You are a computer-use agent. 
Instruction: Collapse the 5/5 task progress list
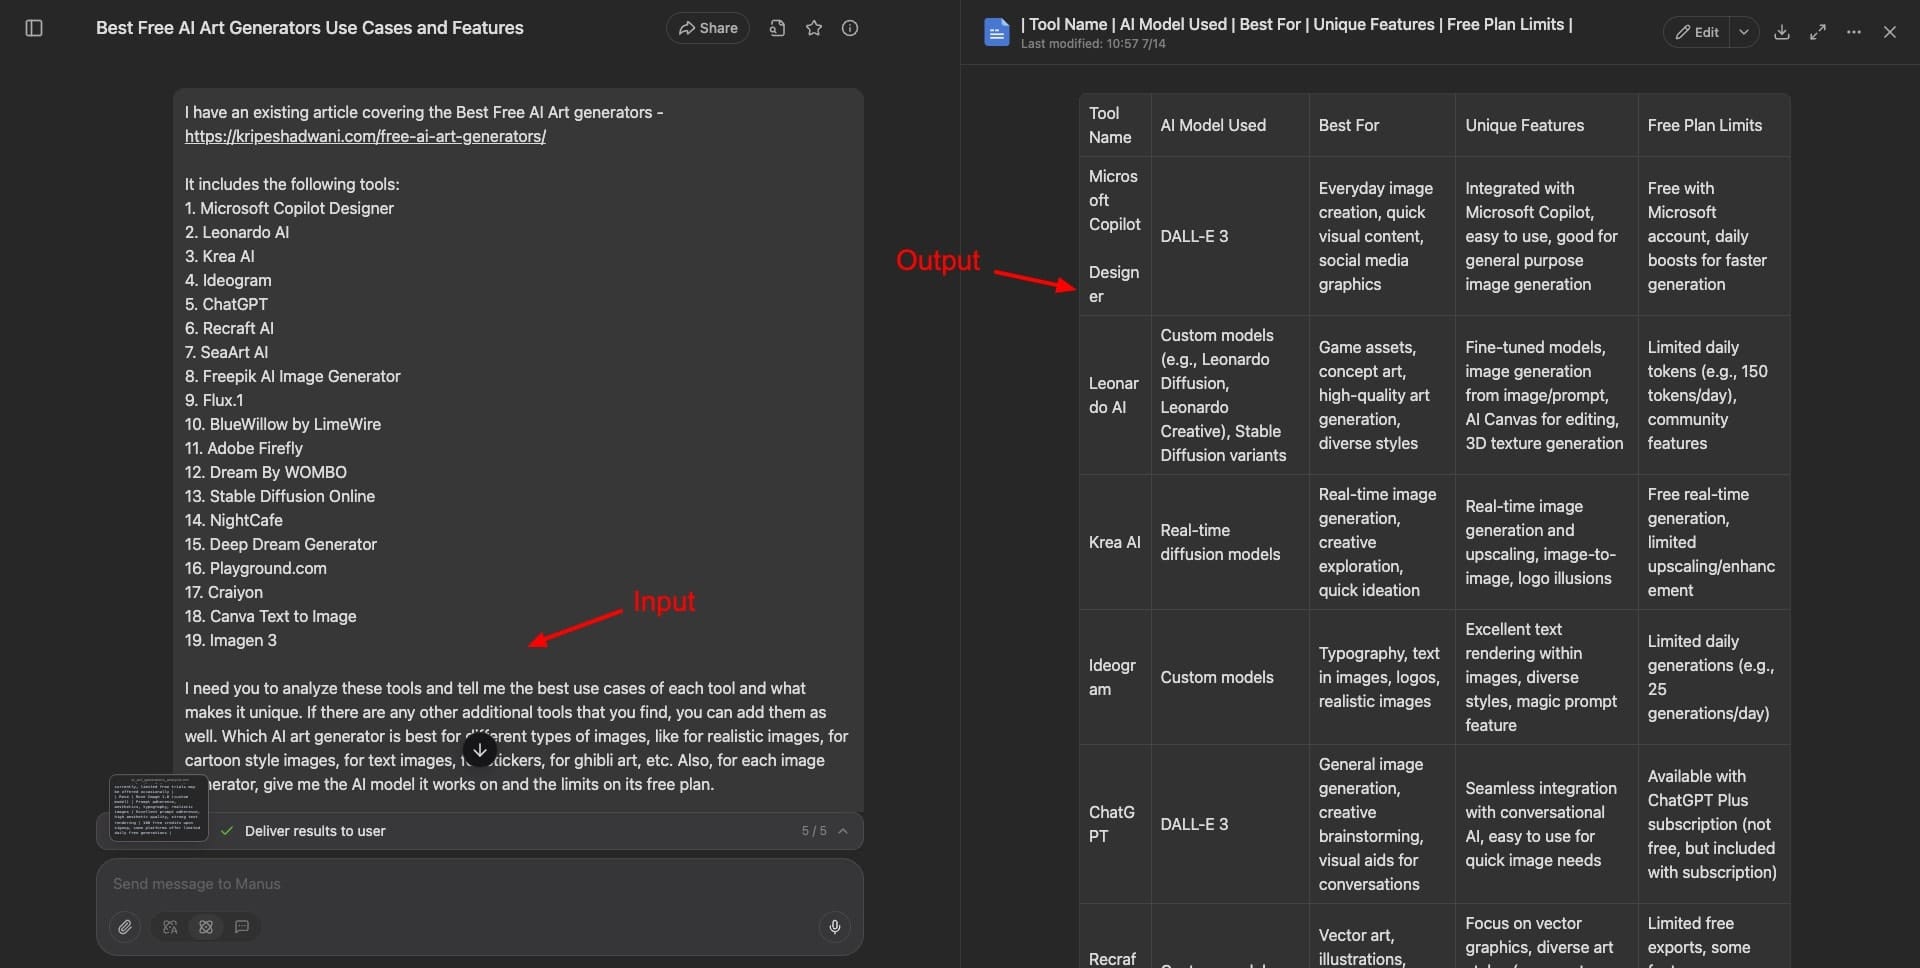pos(843,831)
